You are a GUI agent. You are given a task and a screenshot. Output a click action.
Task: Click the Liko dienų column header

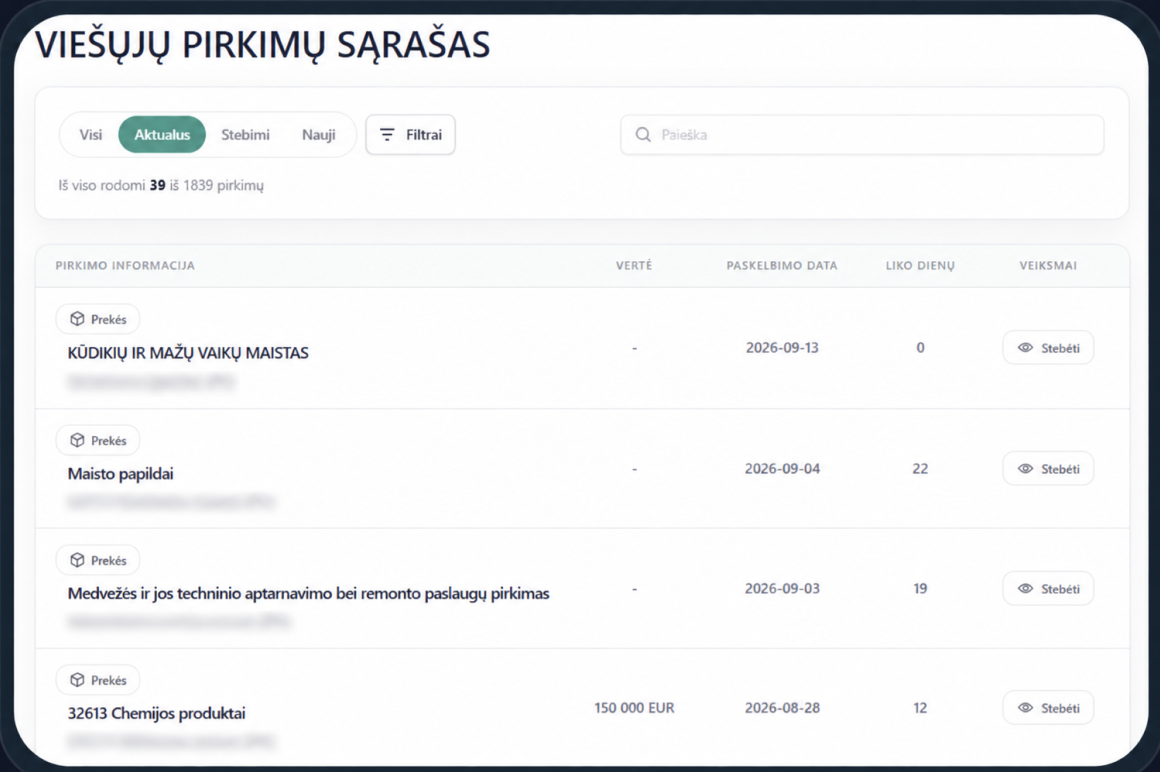pos(920,265)
